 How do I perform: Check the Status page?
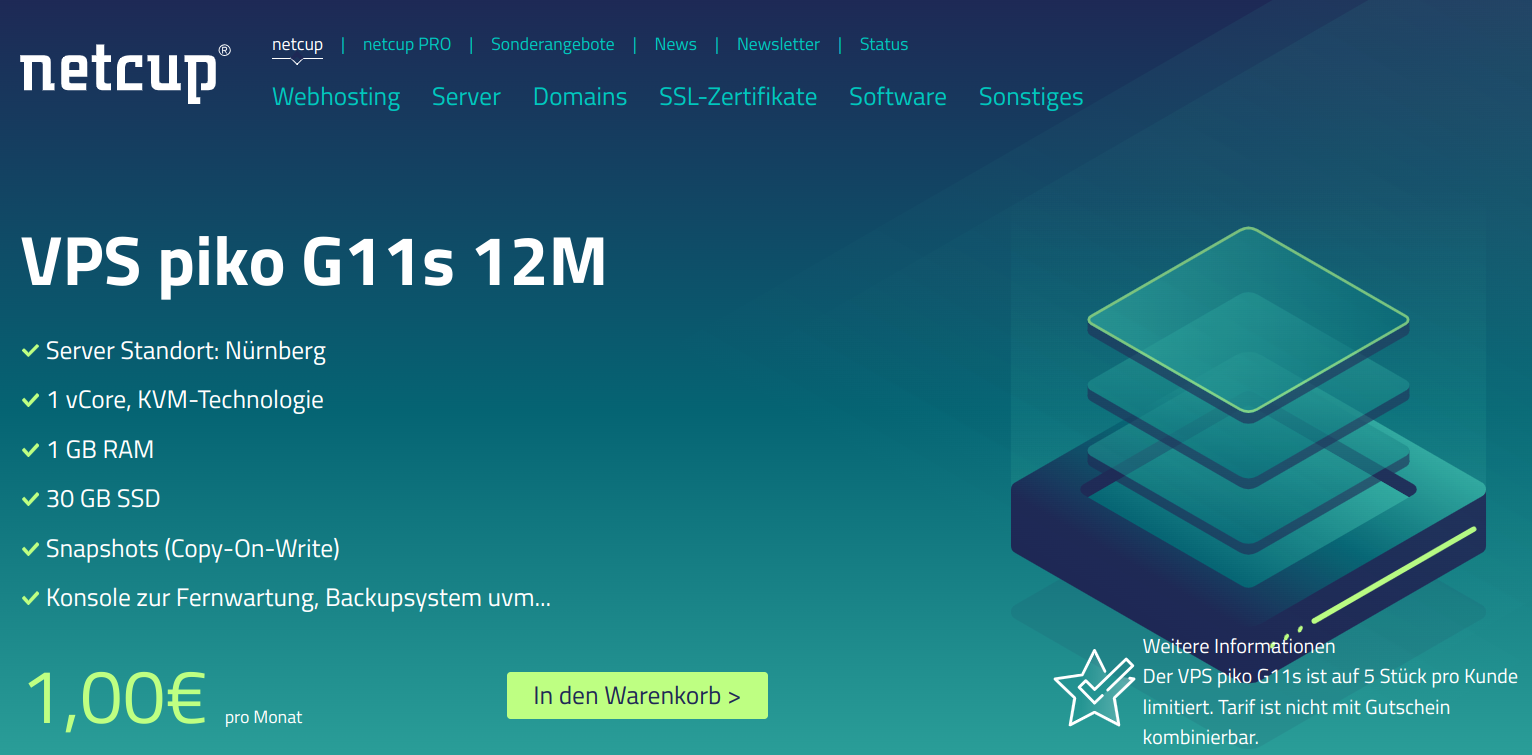[x=884, y=45]
